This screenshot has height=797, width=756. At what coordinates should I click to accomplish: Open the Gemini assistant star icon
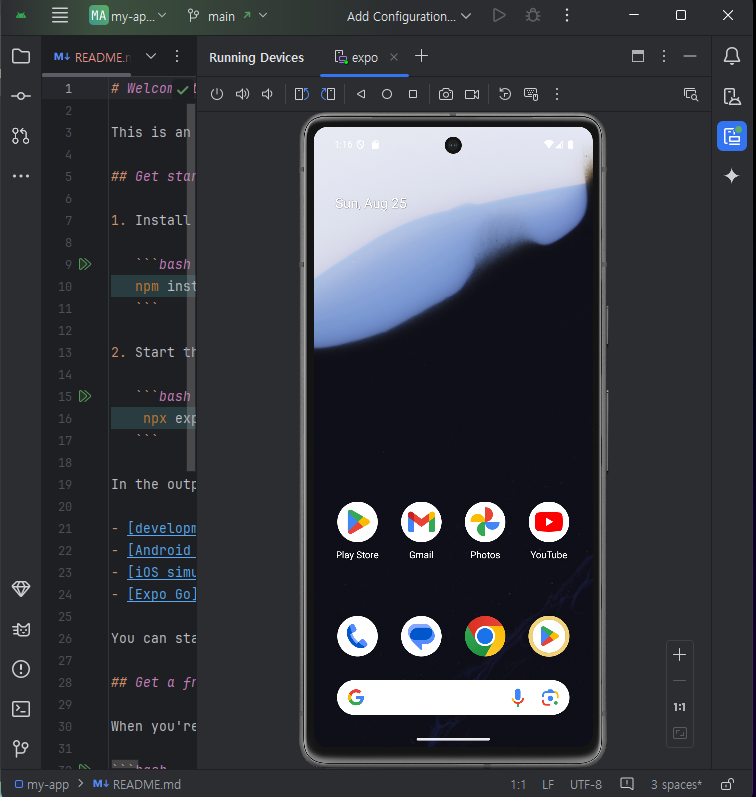point(732,176)
